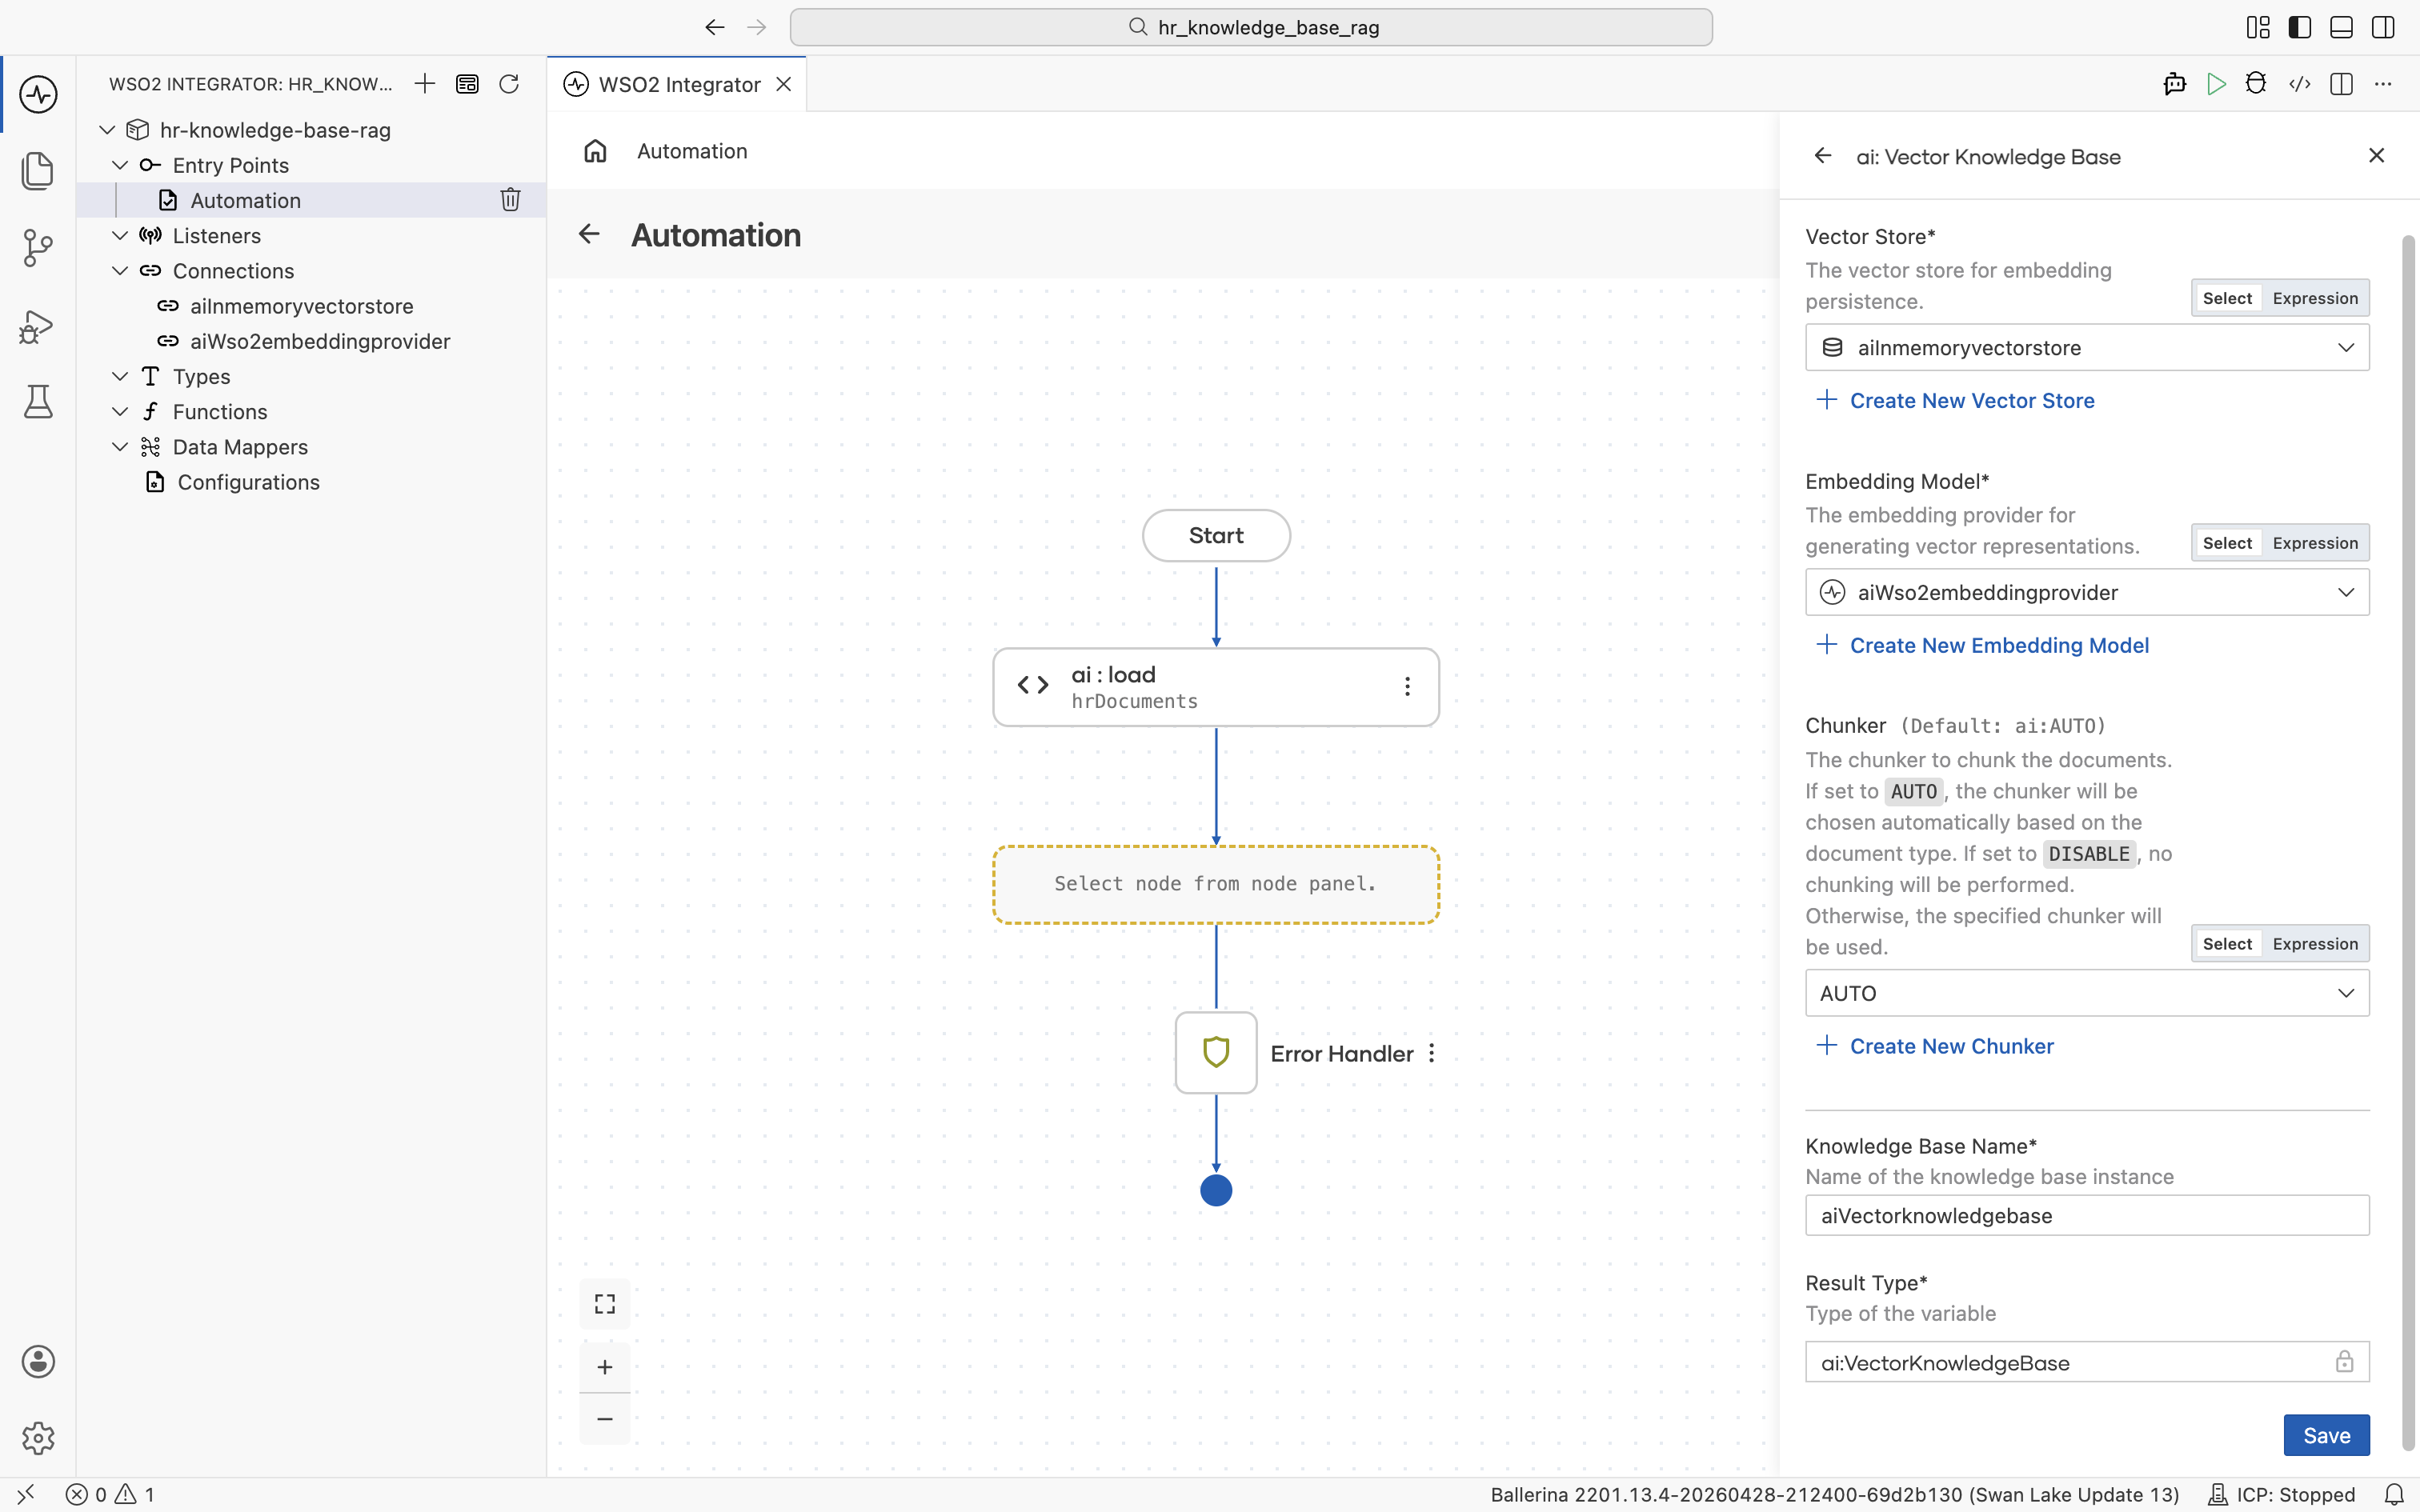Go back using arrow beside Automation title

tap(589, 234)
